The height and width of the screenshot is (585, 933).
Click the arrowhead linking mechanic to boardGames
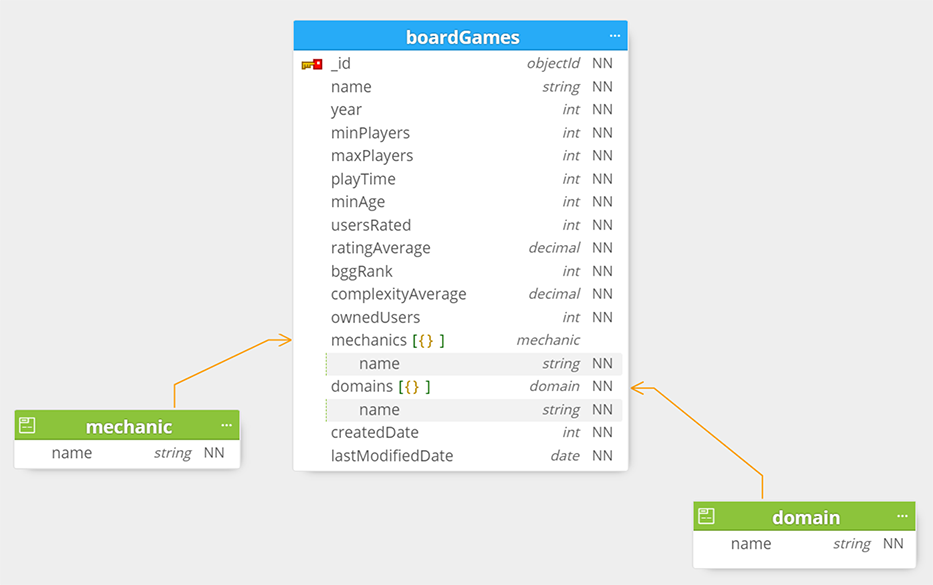tap(280, 340)
